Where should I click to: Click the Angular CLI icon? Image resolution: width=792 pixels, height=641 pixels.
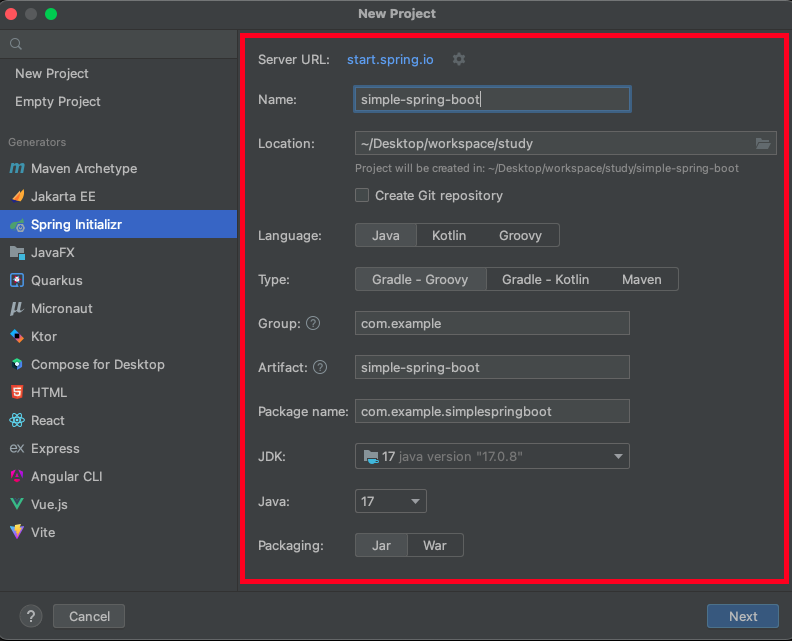[17, 476]
